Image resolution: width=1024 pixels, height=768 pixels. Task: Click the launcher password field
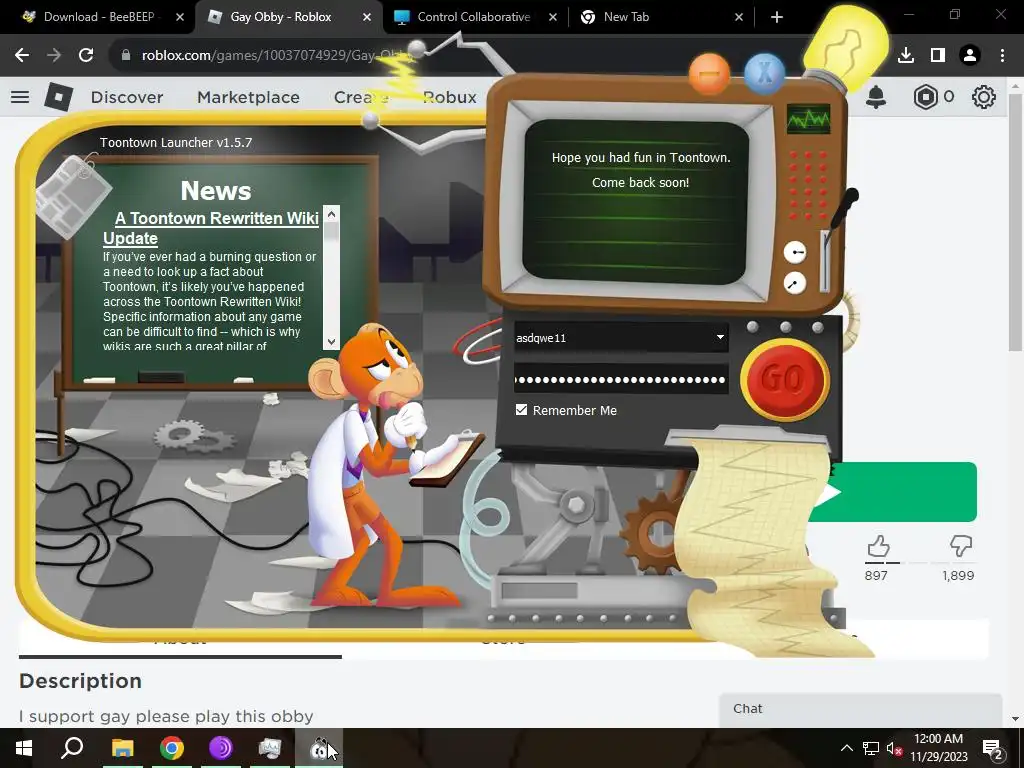coord(620,379)
